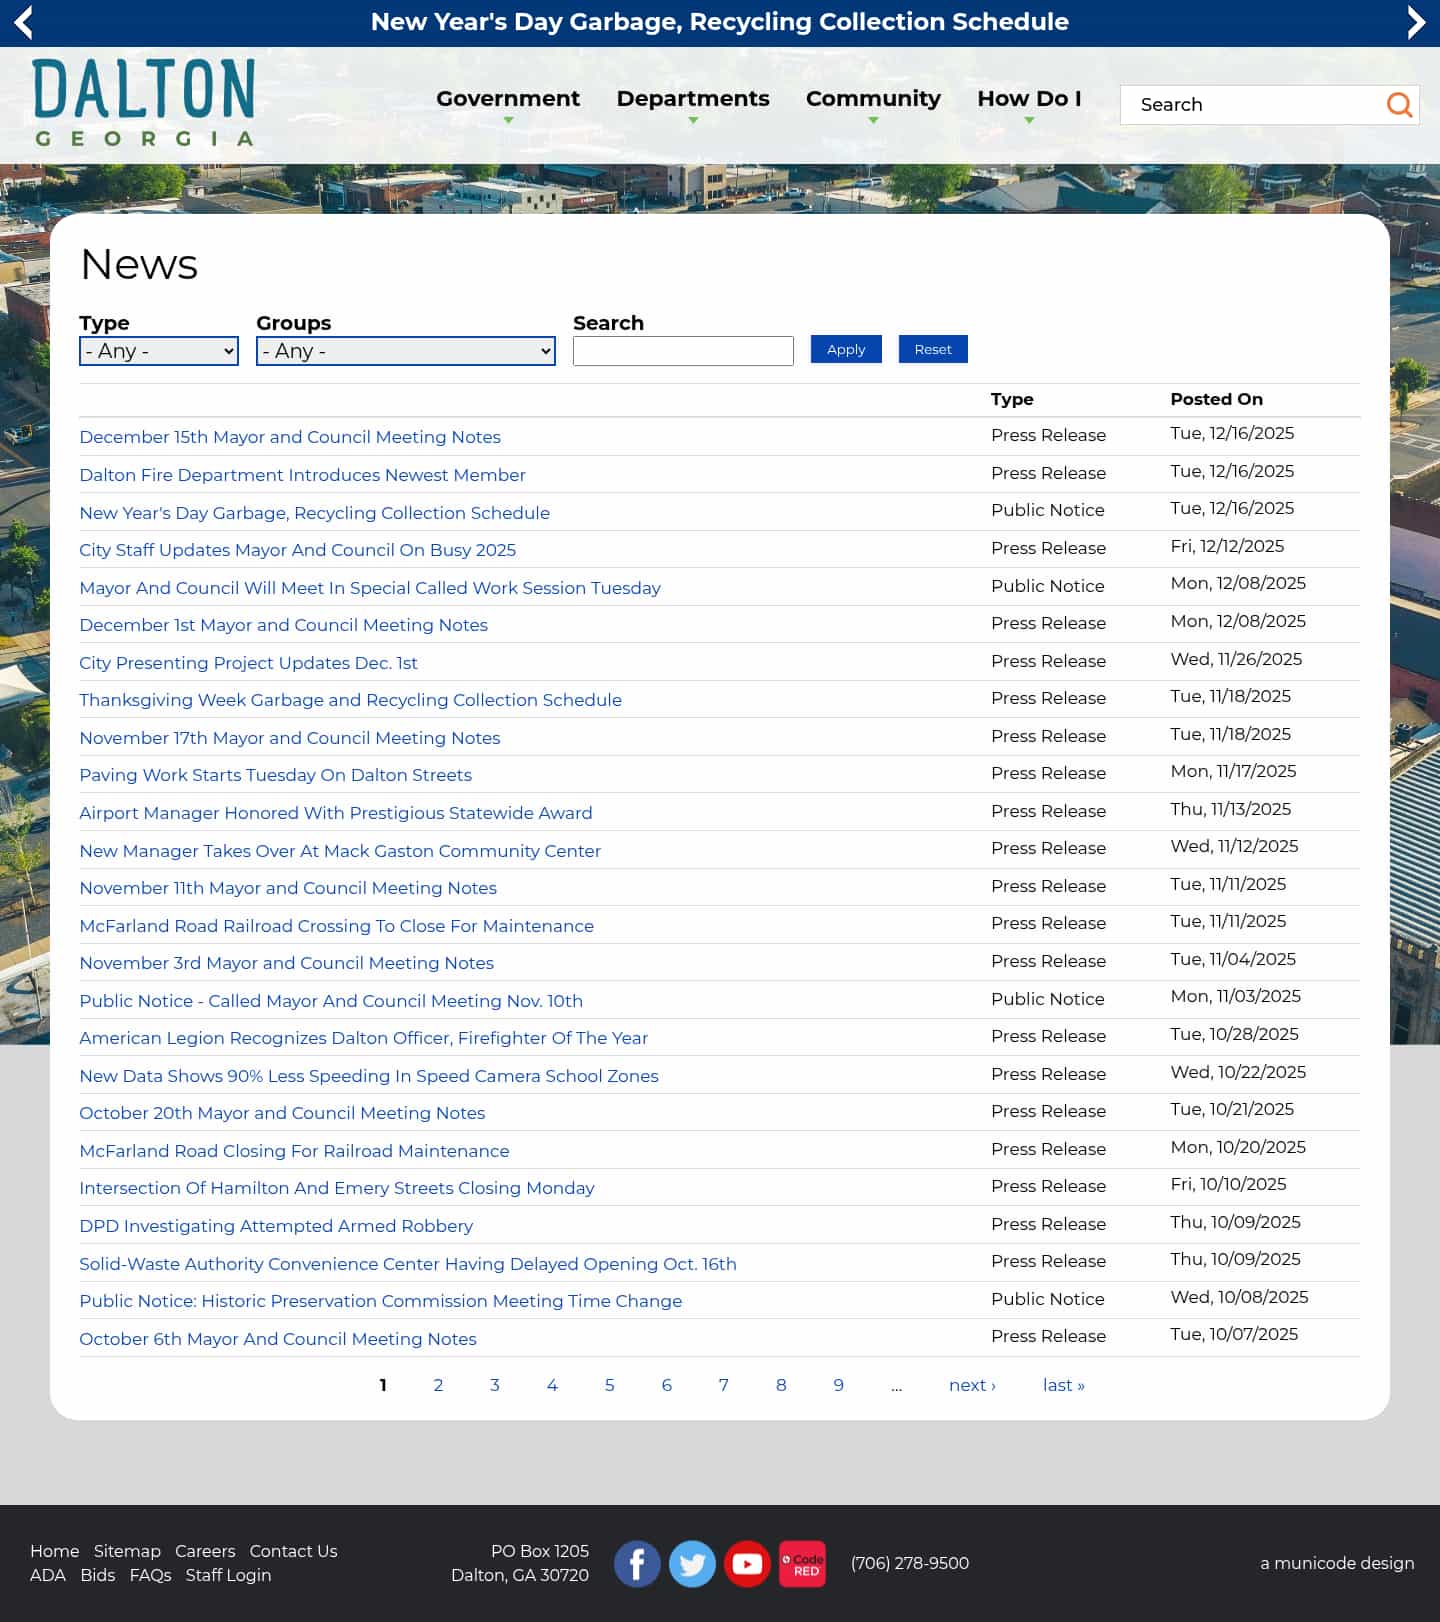This screenshot has height=1622, width=1440.
Task: Open Thanksgiving Week Garbage and Recycling schedule
Action: pyautogui.click(x=350, y=700)
